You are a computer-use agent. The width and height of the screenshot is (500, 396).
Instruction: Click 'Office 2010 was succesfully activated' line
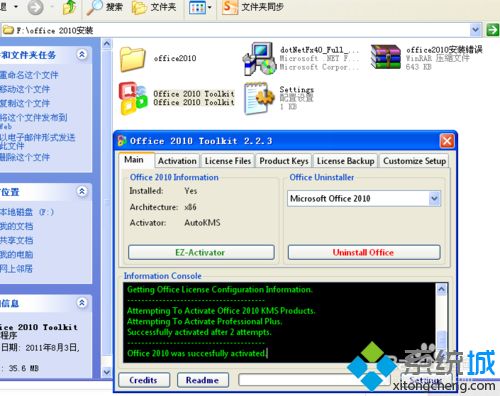[197, 353]
